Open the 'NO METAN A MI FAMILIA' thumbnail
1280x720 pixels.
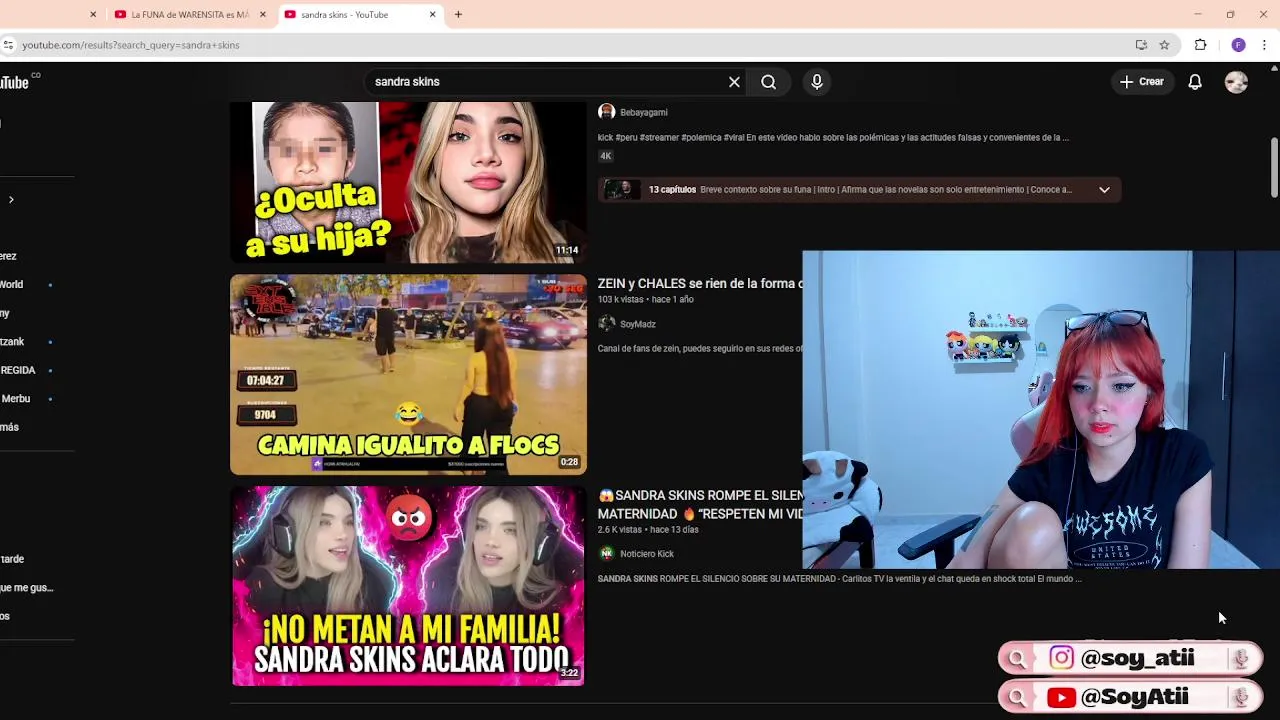click(408, 586)
